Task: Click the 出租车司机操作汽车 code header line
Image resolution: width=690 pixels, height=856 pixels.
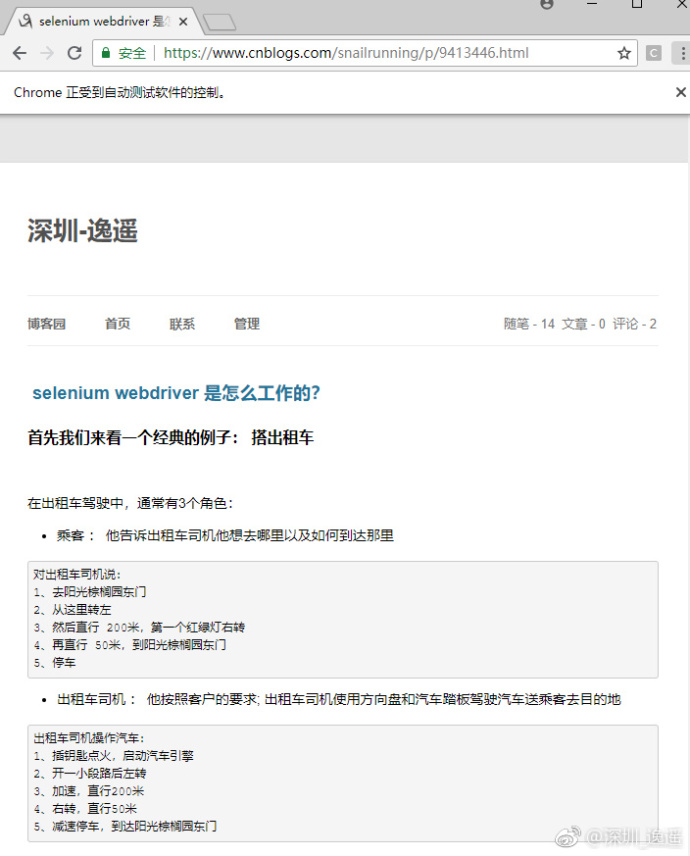Action: (x=89, y=738)
